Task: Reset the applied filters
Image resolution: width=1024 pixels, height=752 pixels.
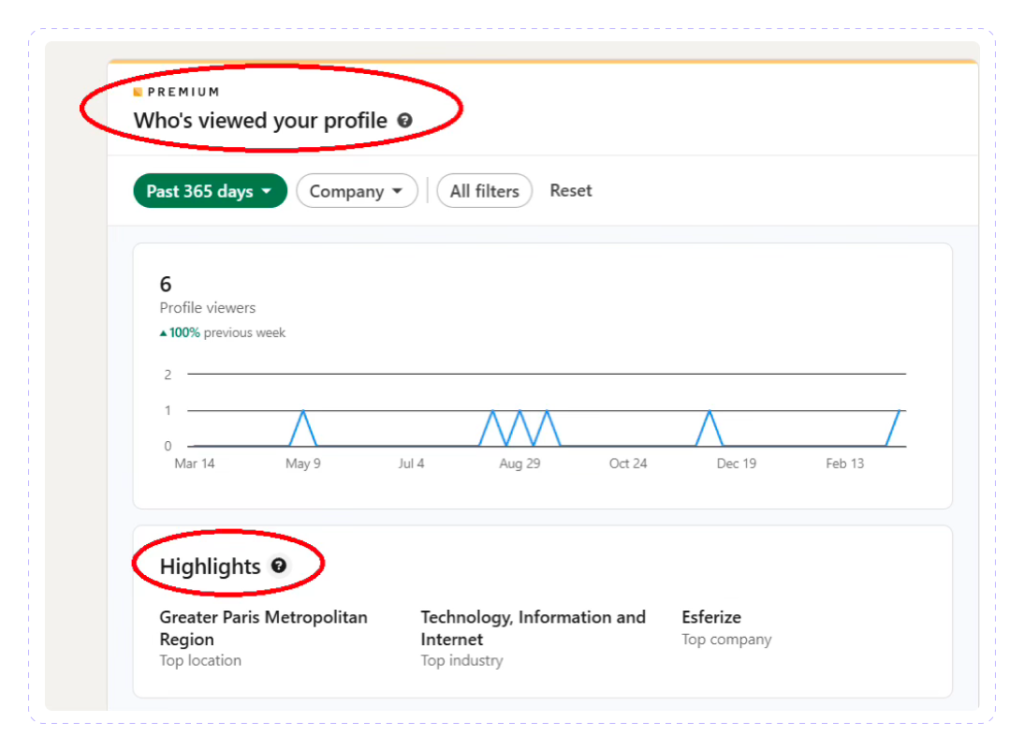Action: tap(571, 190)
